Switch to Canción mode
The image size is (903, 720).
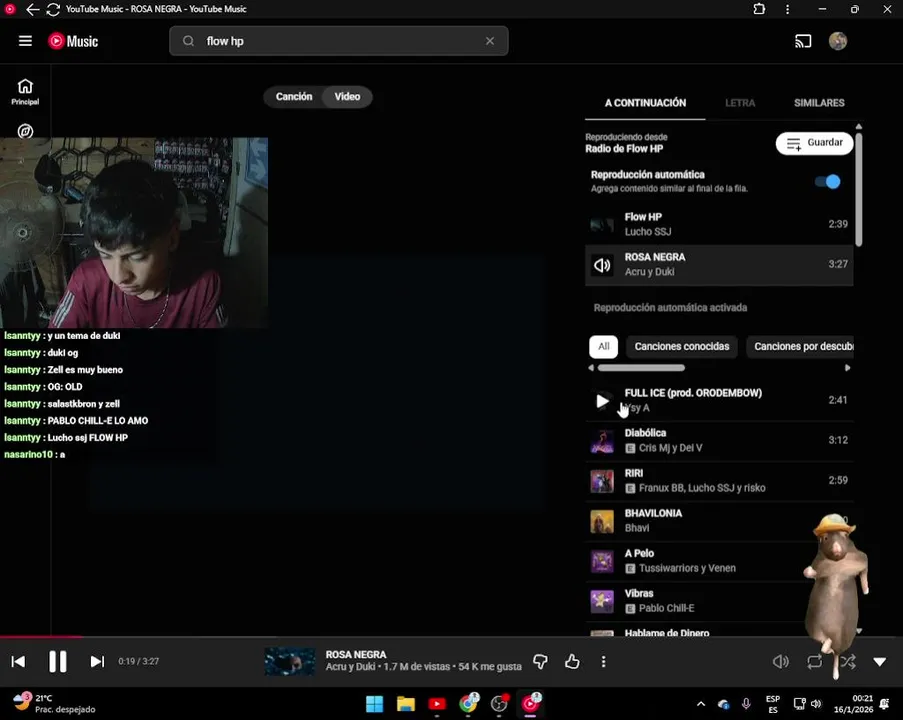[x=294, y=97]
